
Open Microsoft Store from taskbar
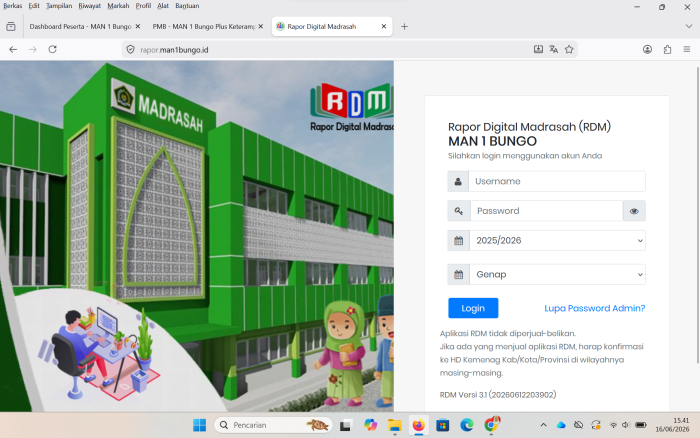[x=442, y=425]
